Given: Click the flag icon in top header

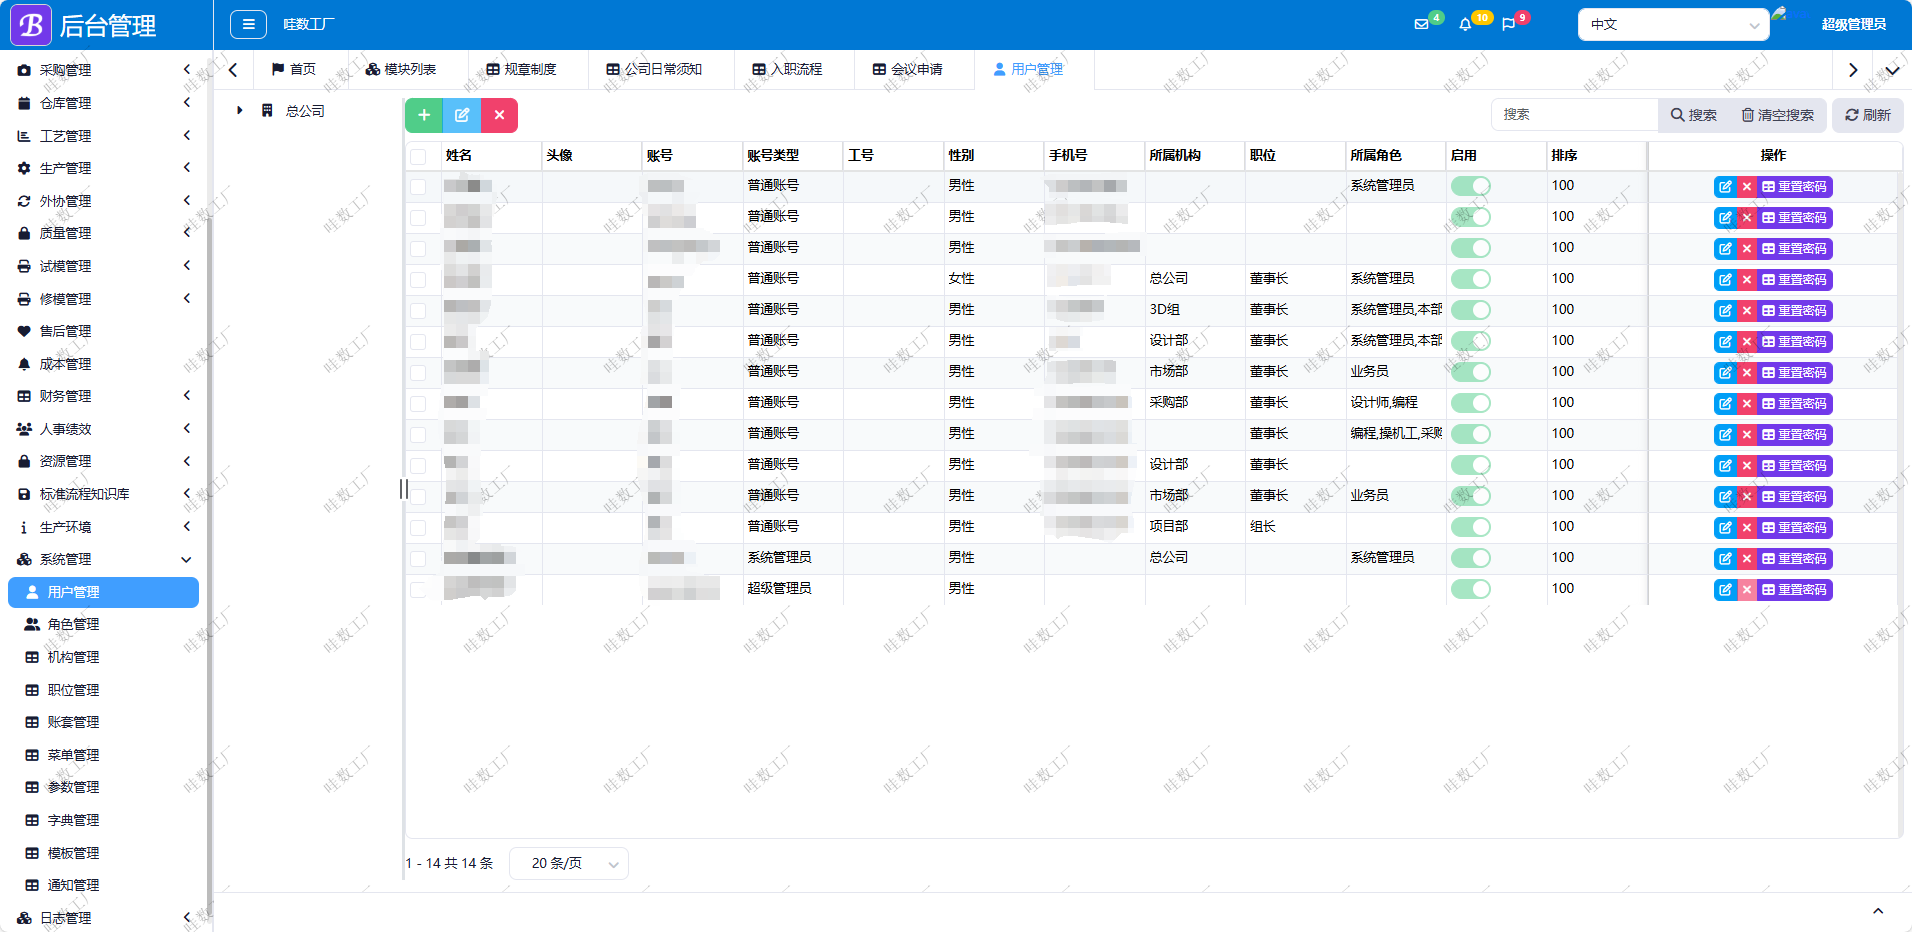Looking at the screenshot, I should click(x=1508, y=24).
